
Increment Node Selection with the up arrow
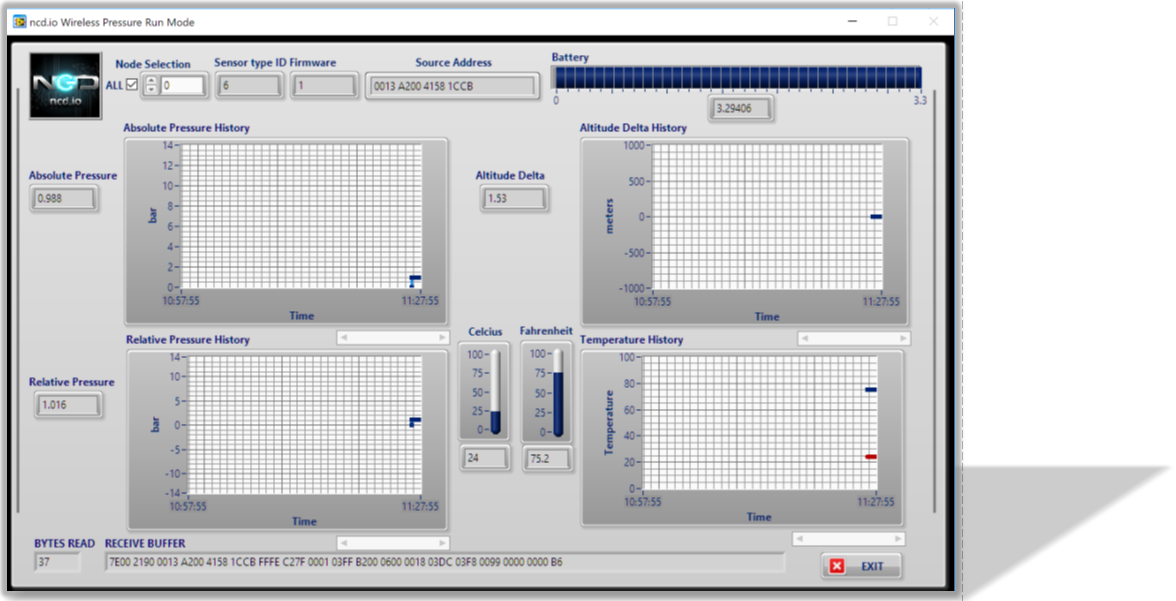(x=152, y=80)
